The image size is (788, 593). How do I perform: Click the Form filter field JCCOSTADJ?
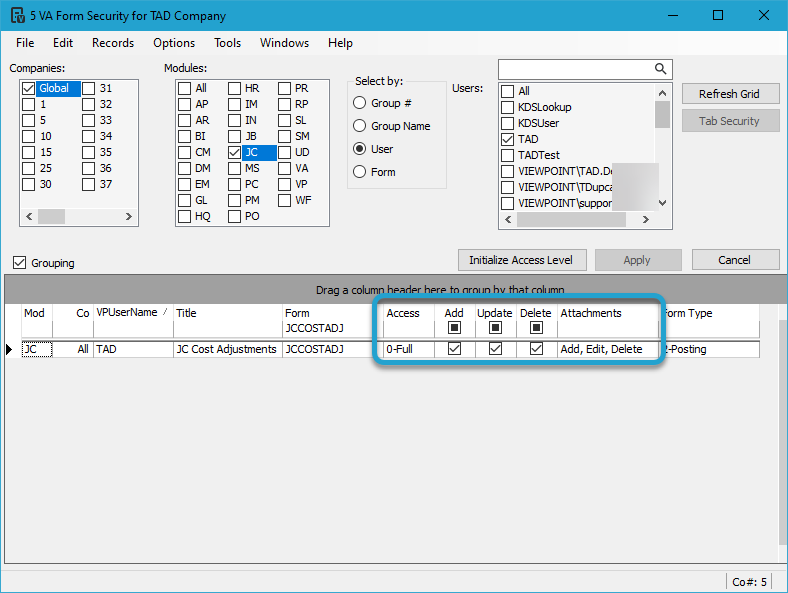coord(328,328)
